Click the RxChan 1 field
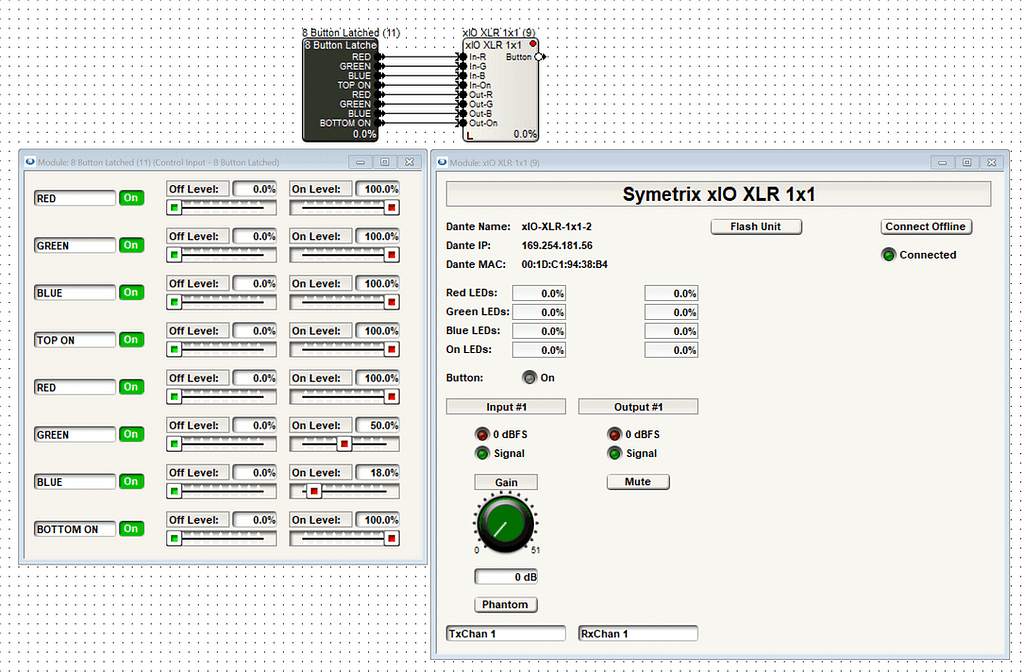 (x=638, y=634)
